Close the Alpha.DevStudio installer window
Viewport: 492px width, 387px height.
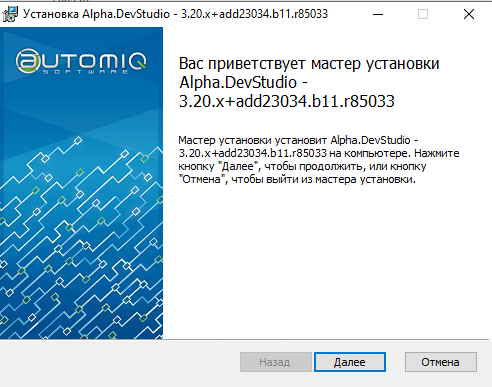(469, 14)
